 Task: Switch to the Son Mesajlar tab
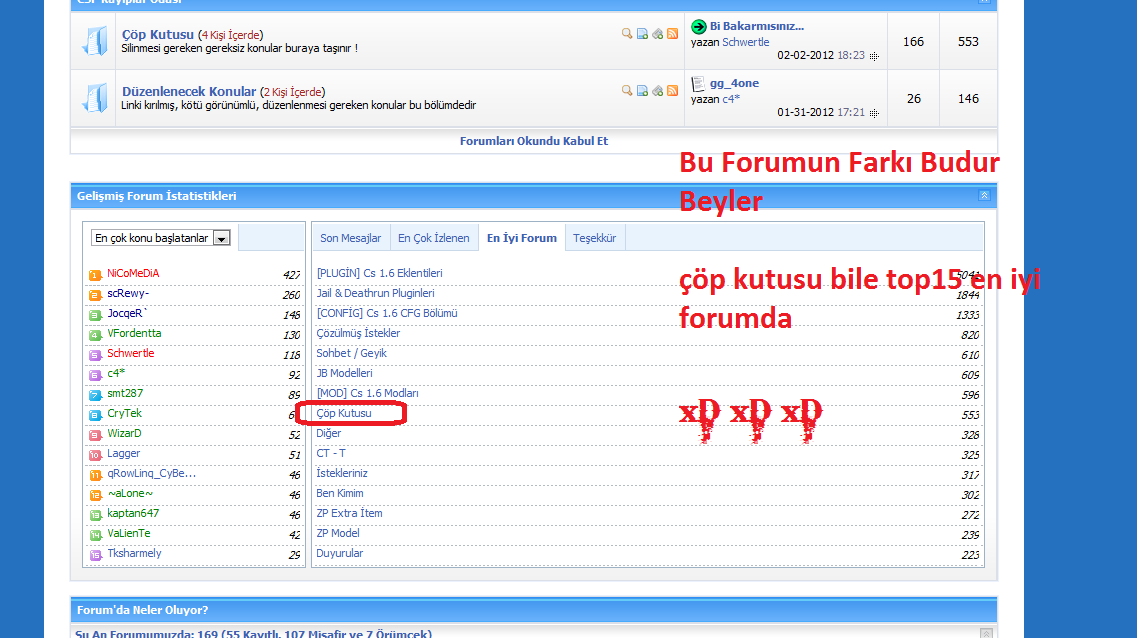350,237
